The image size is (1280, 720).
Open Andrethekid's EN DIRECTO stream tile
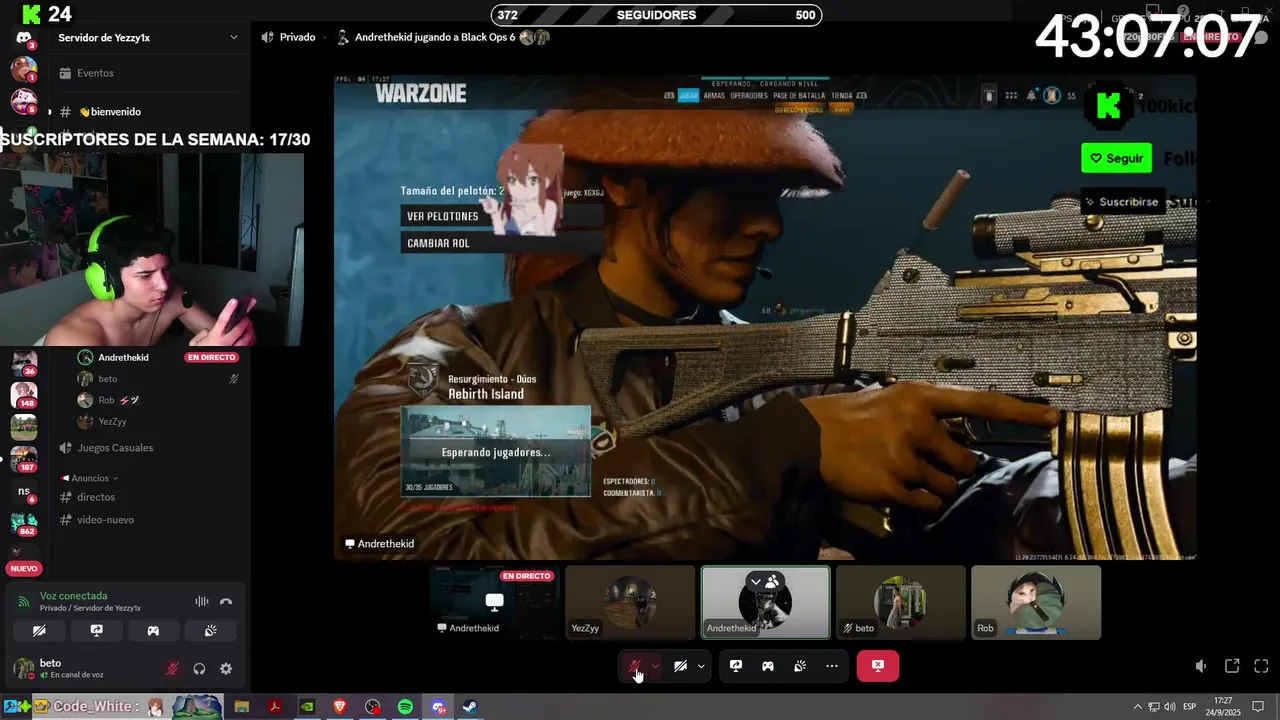pos(494,602)
